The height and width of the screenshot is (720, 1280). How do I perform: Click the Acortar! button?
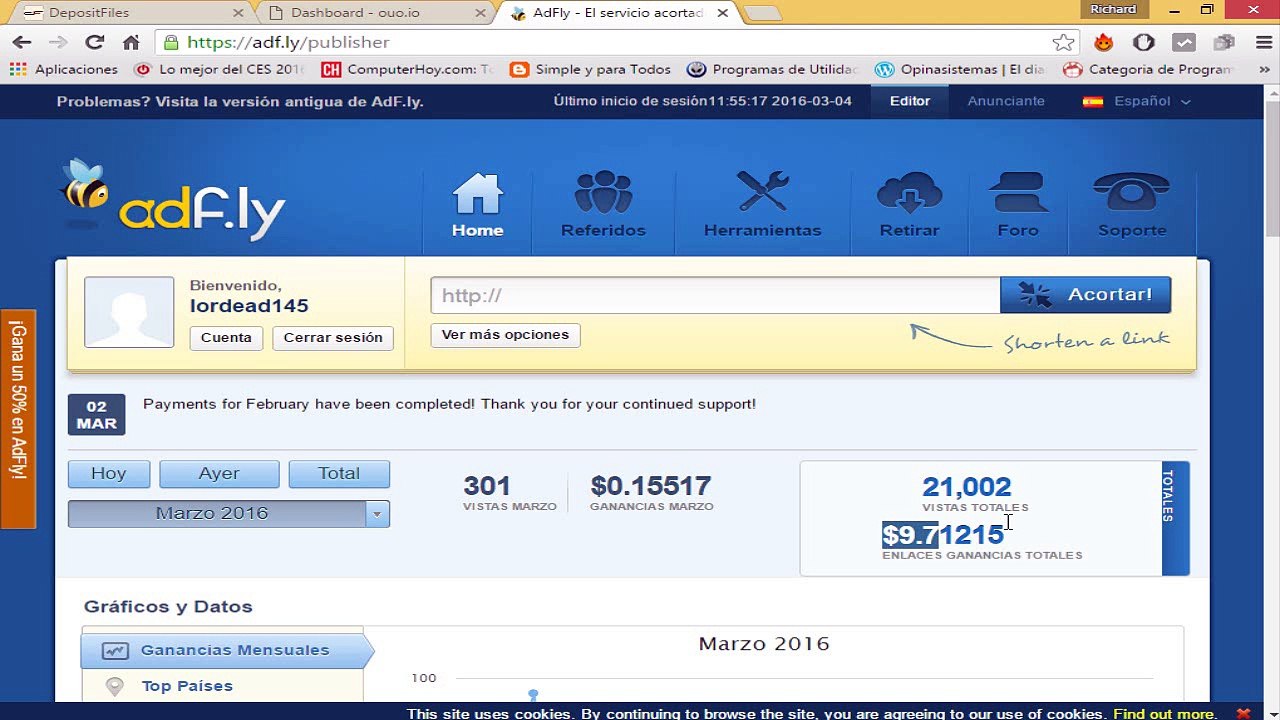[x=1085, y=295]
